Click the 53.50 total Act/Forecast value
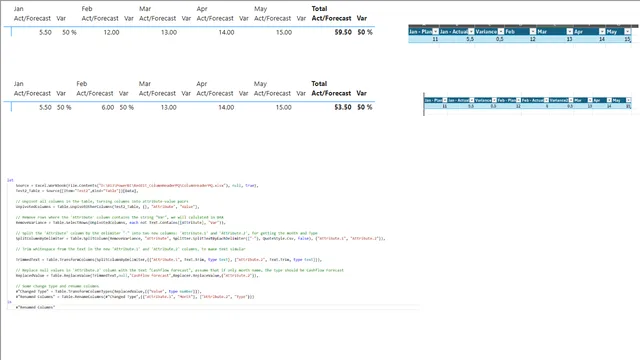The width and height of the screenshot is (640, 360). tap(343, 107)
